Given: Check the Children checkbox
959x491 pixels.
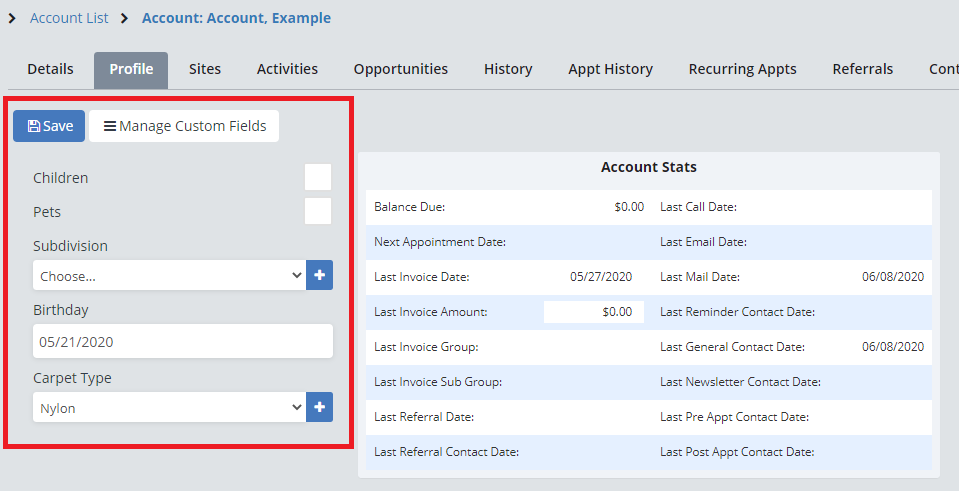Looking at the screenshot, I should tap(318, 178).
